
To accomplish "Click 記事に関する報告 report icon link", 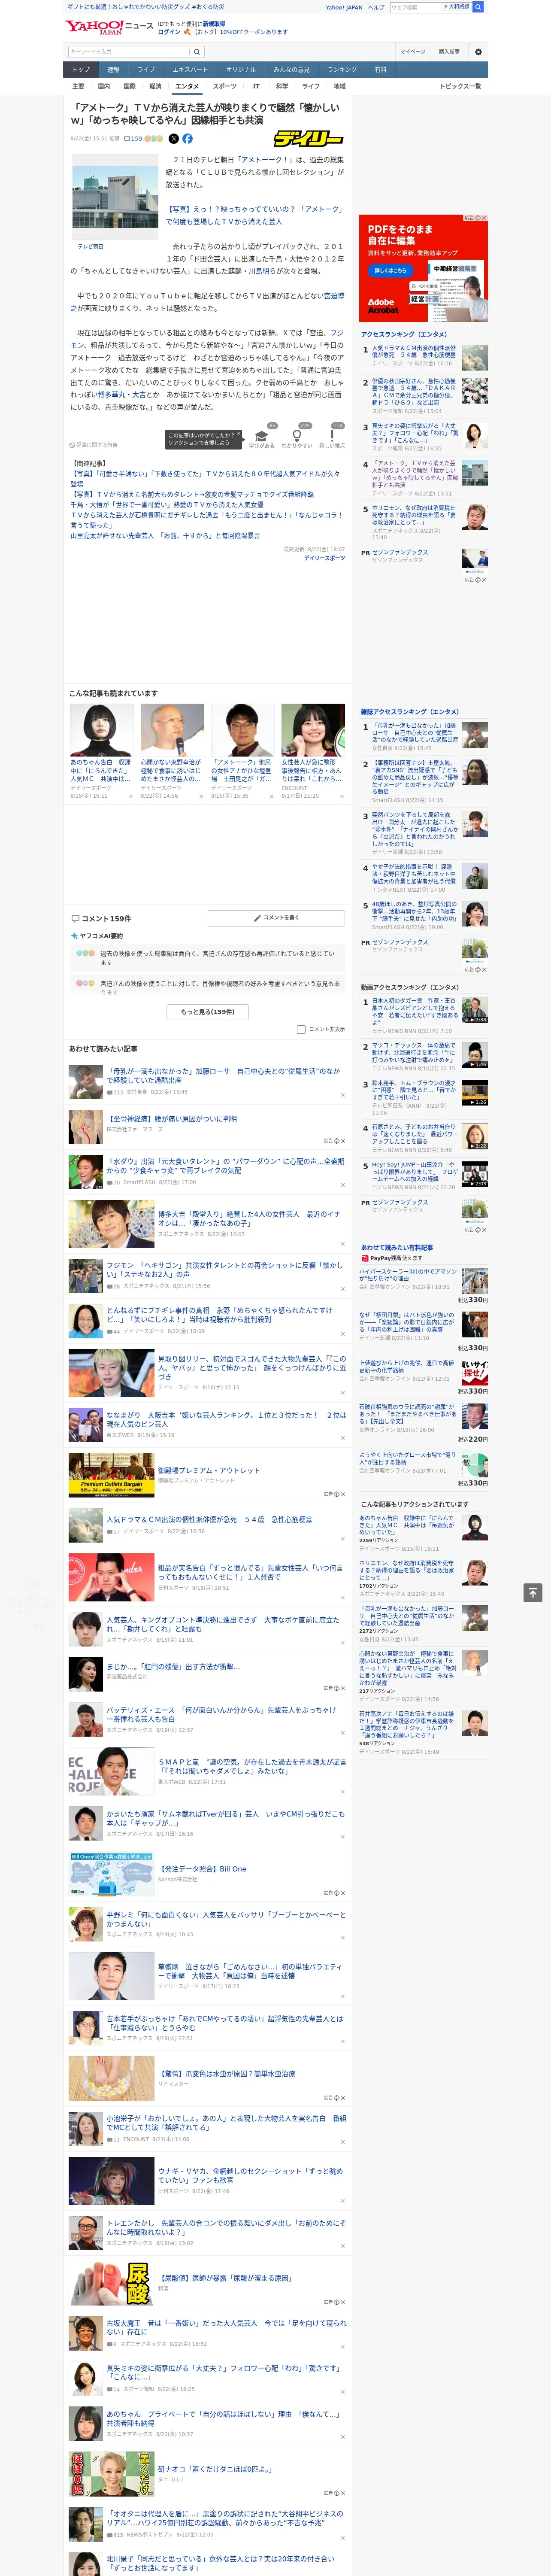I will coord(94,445).
